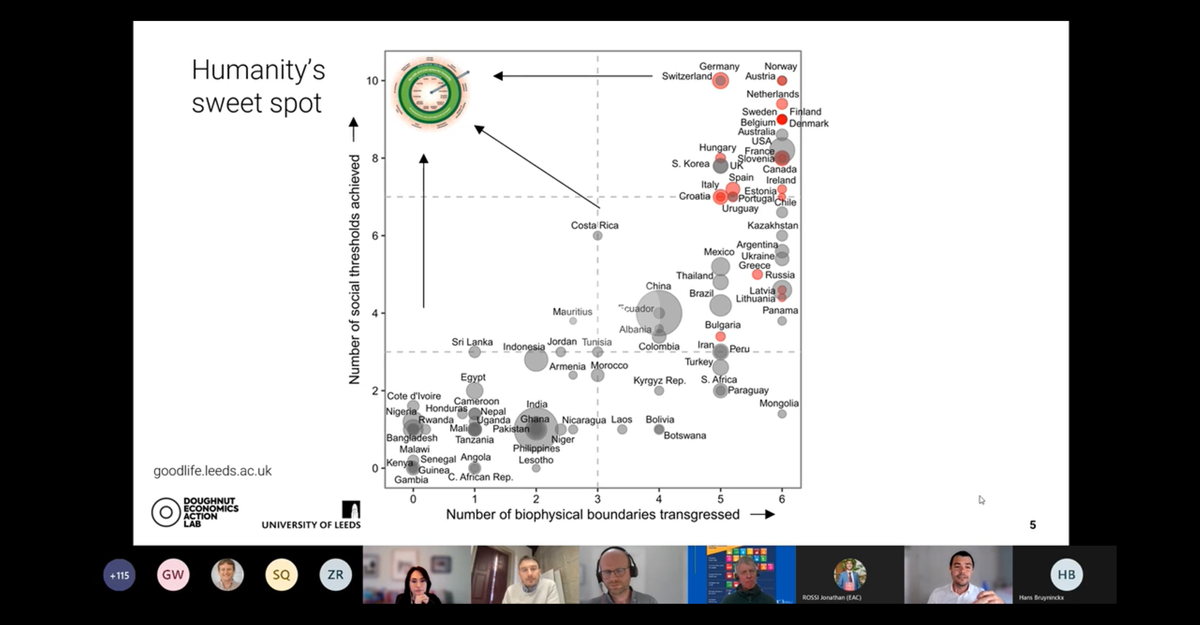Screen dimensions: 1200x625
Task: Select the video tile of man in white shirt
Action: coord(958,575)
